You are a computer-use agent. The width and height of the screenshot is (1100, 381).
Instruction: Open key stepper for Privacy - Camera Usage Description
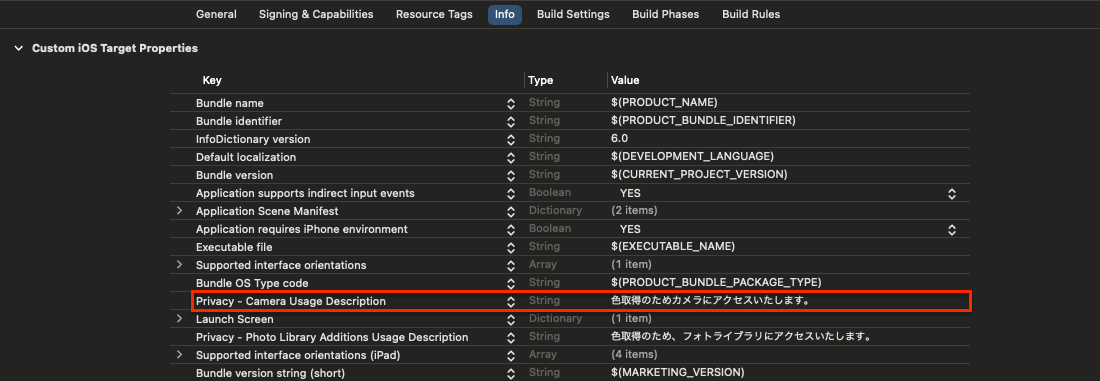click(511, 301)
